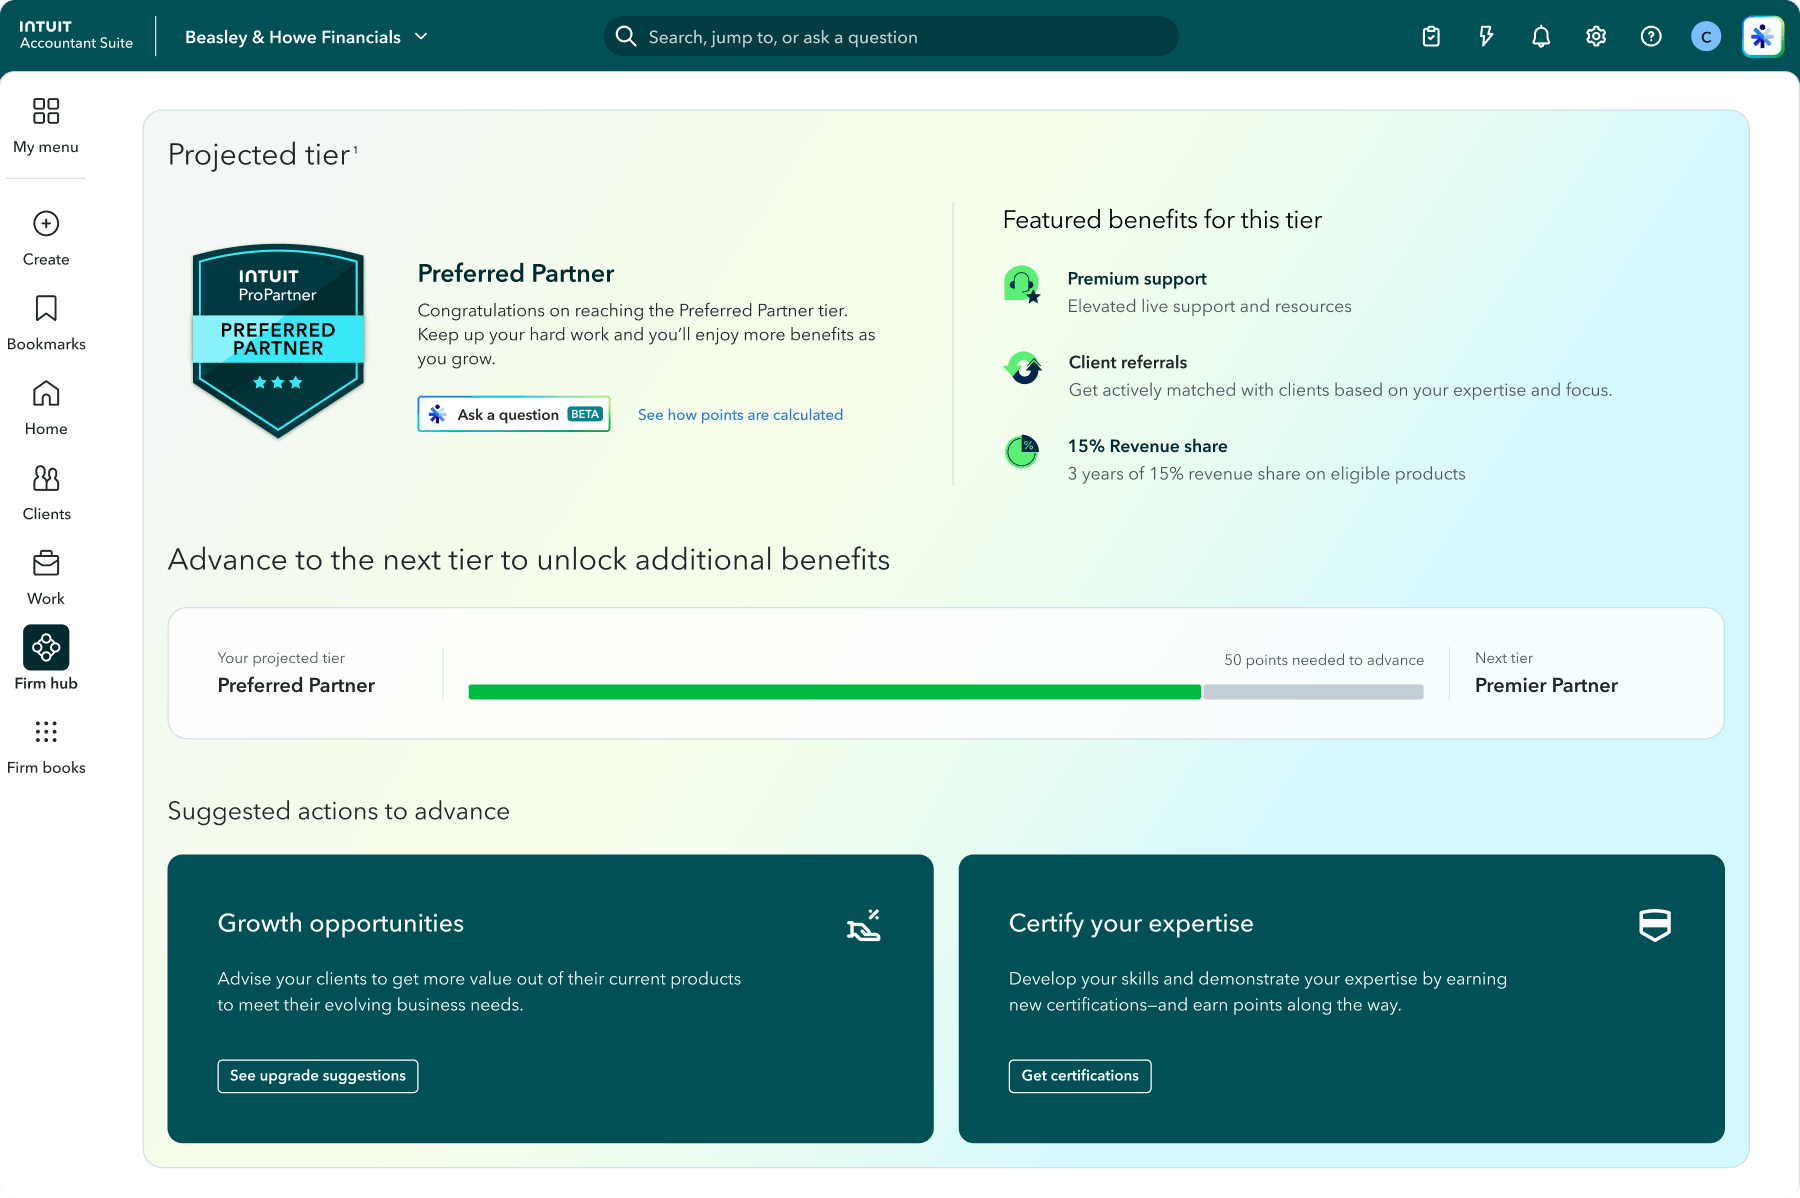1800x1198 pixels.
Task: Click the Certify your expertise shield icon
Action: click(x=1655, y=925)
